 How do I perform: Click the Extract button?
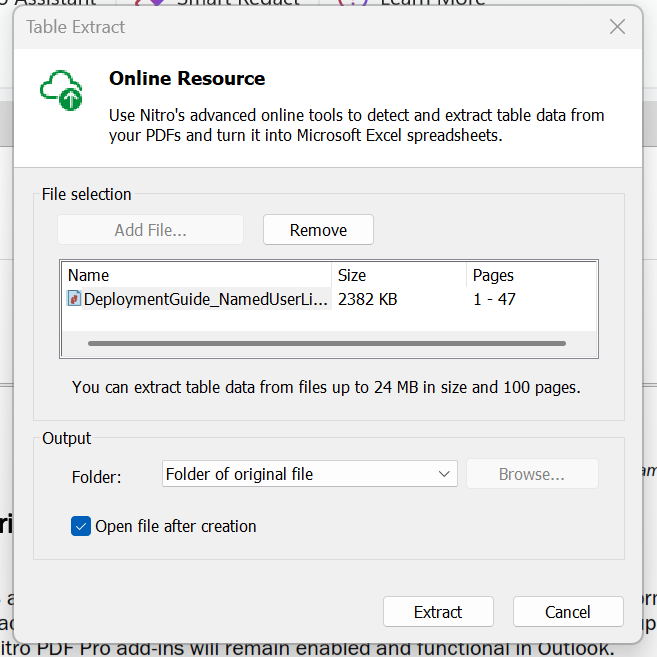coord(438,612)
